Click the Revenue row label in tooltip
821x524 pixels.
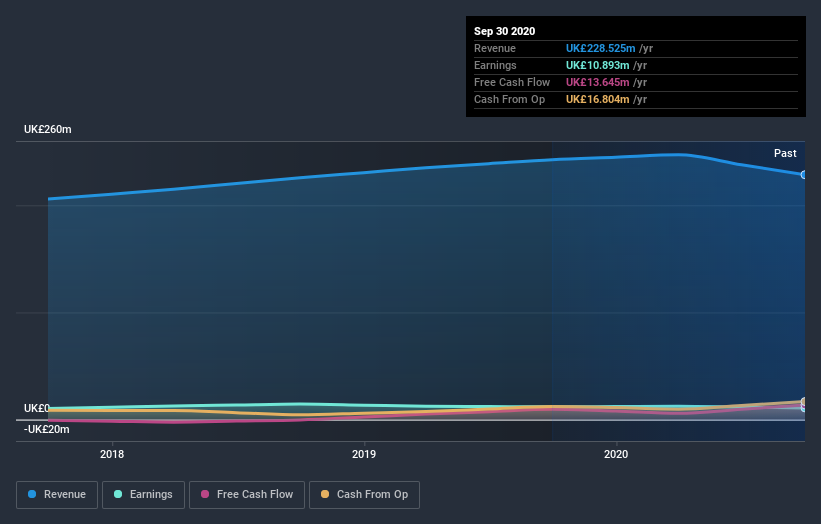coord(495,49)
